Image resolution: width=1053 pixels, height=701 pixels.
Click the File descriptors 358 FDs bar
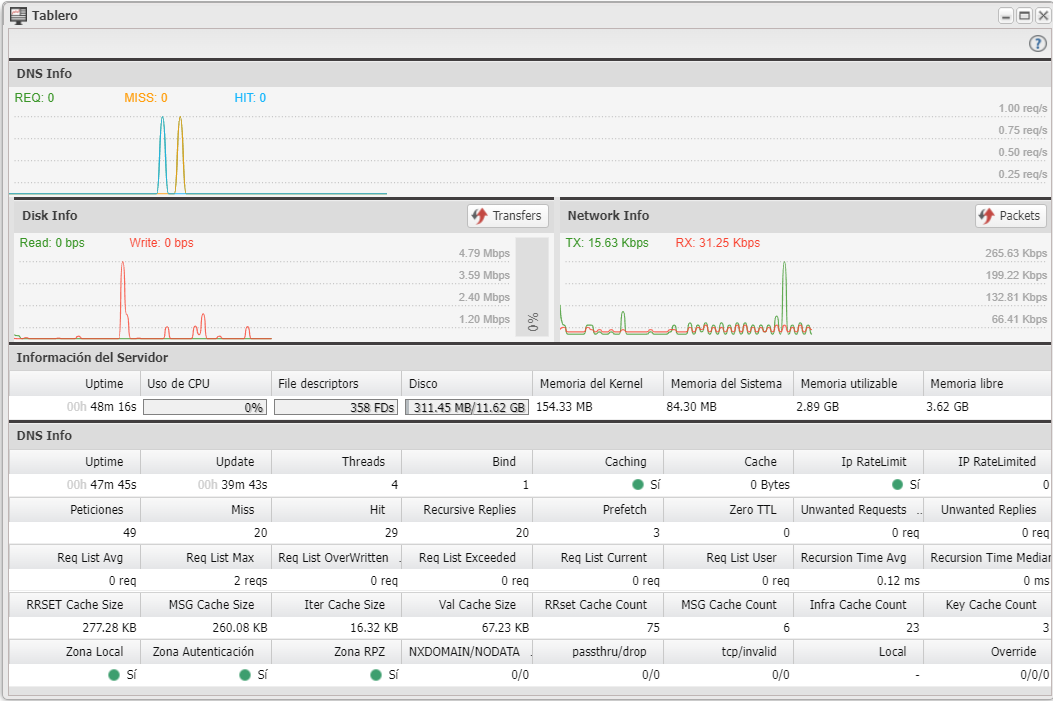click(x=336, y=407)
